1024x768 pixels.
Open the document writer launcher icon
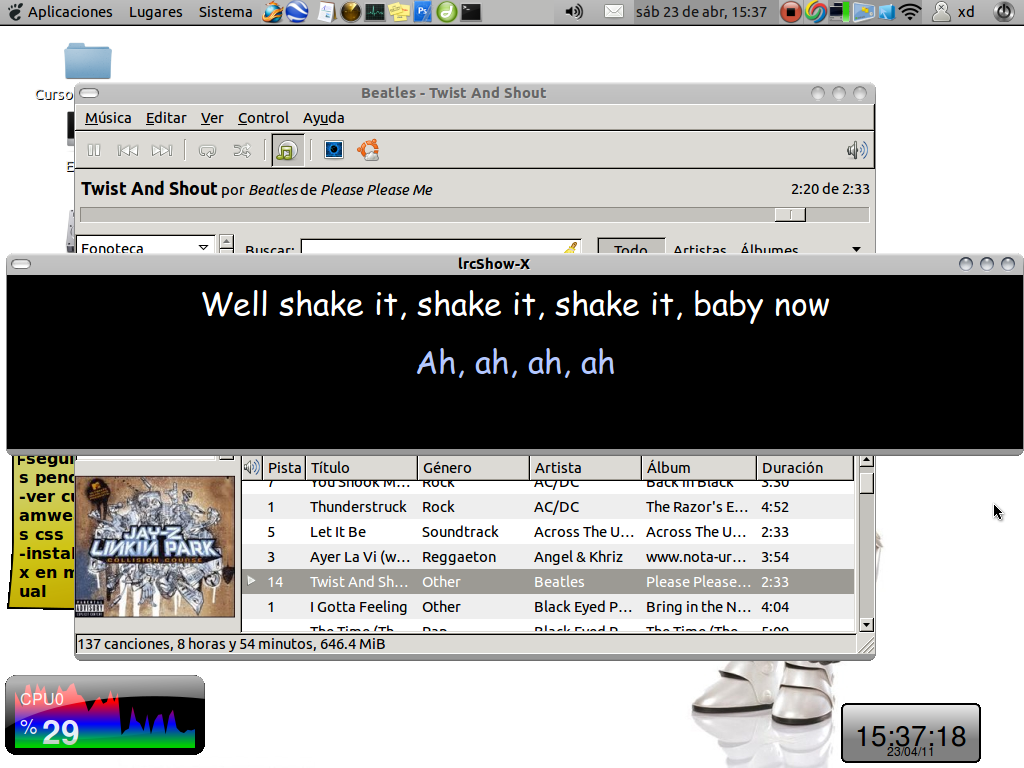coord(326,12)
